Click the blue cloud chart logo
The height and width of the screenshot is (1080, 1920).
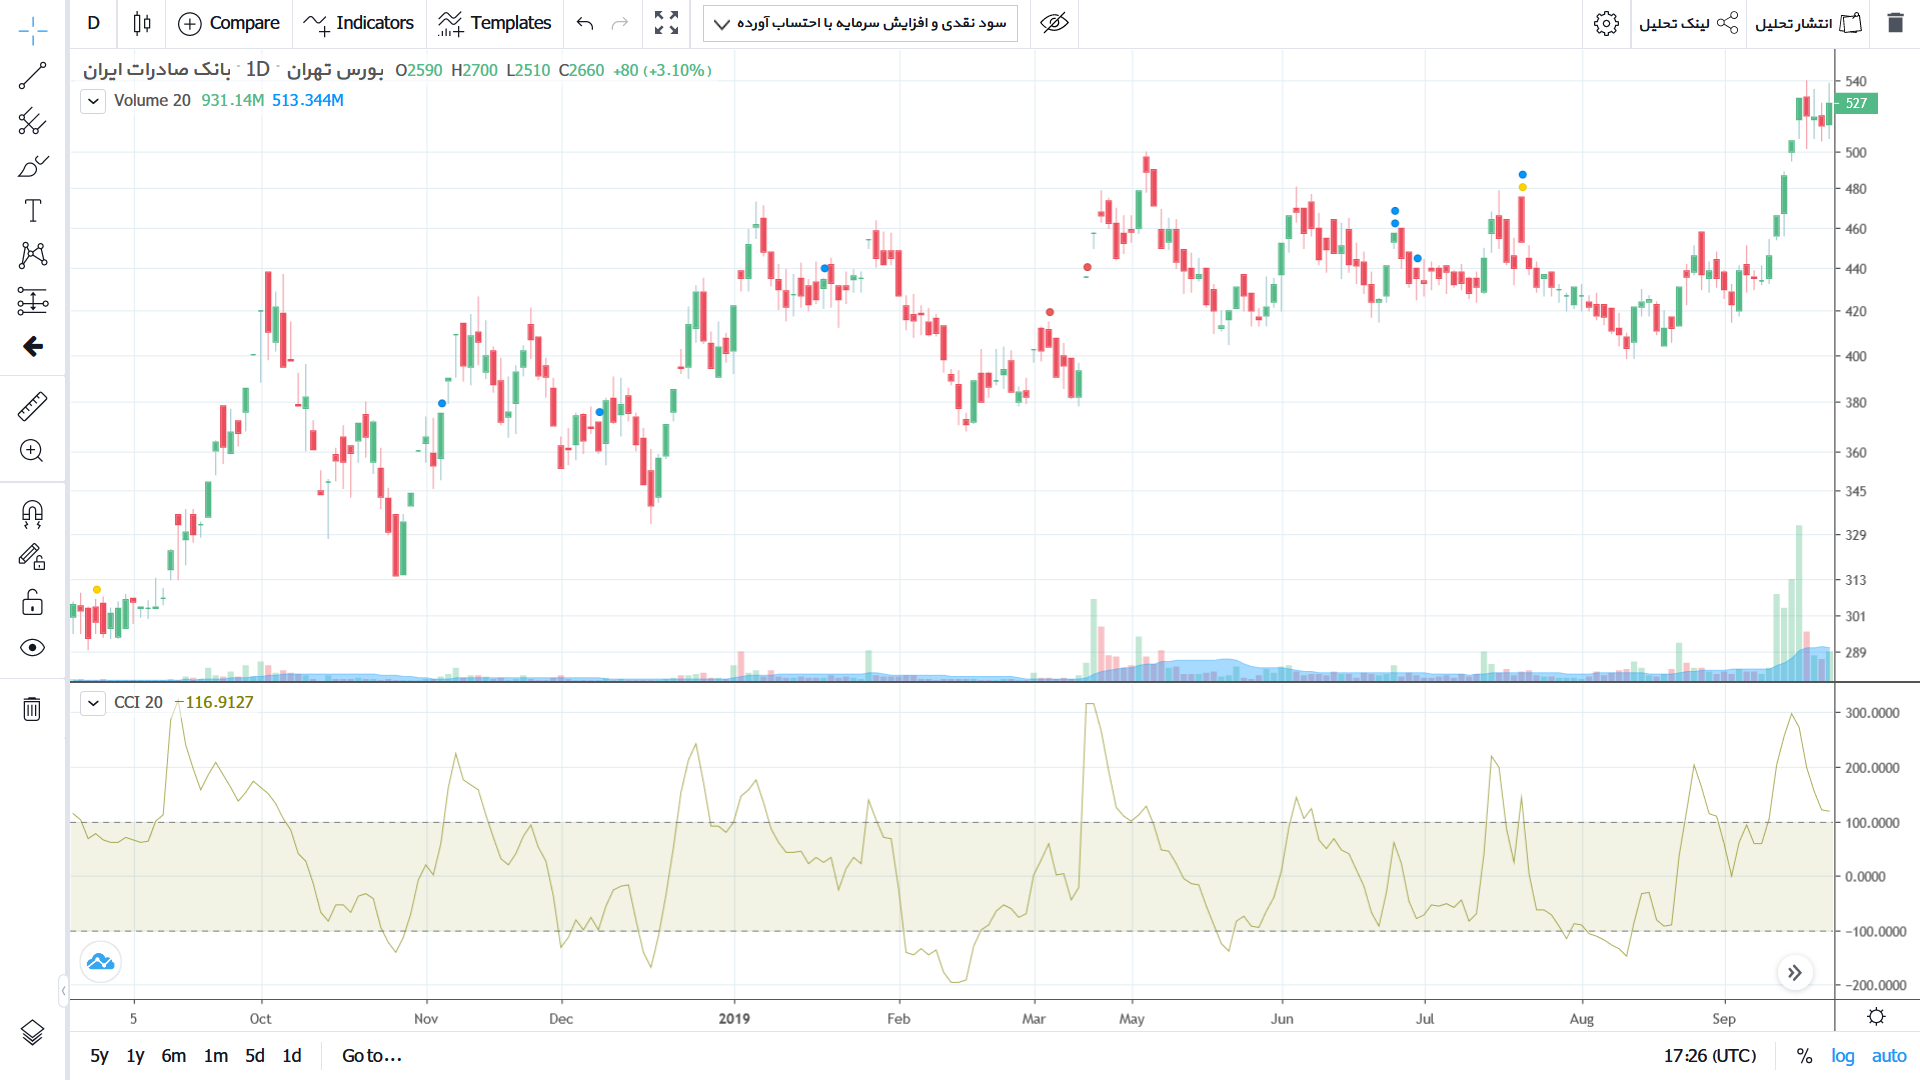pos(100,962)
